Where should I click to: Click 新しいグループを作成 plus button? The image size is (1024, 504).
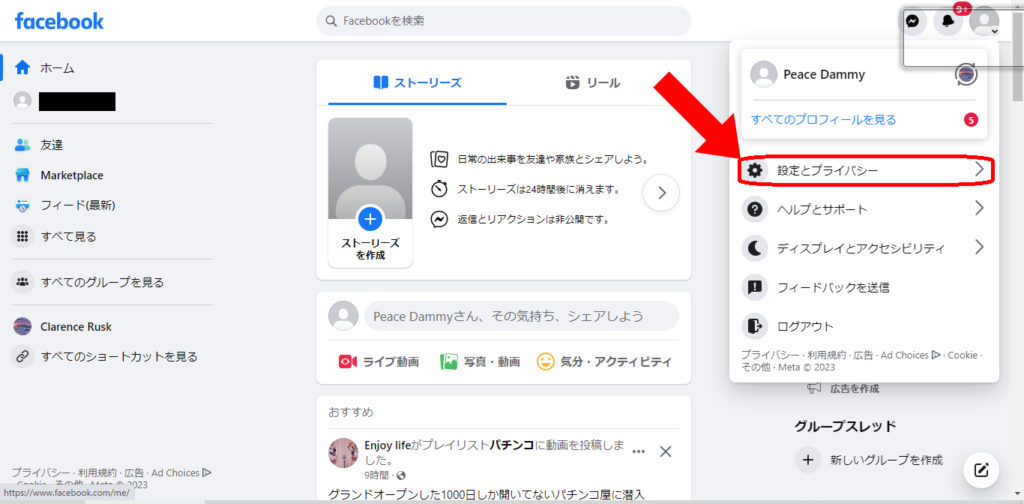click(808, 460)
